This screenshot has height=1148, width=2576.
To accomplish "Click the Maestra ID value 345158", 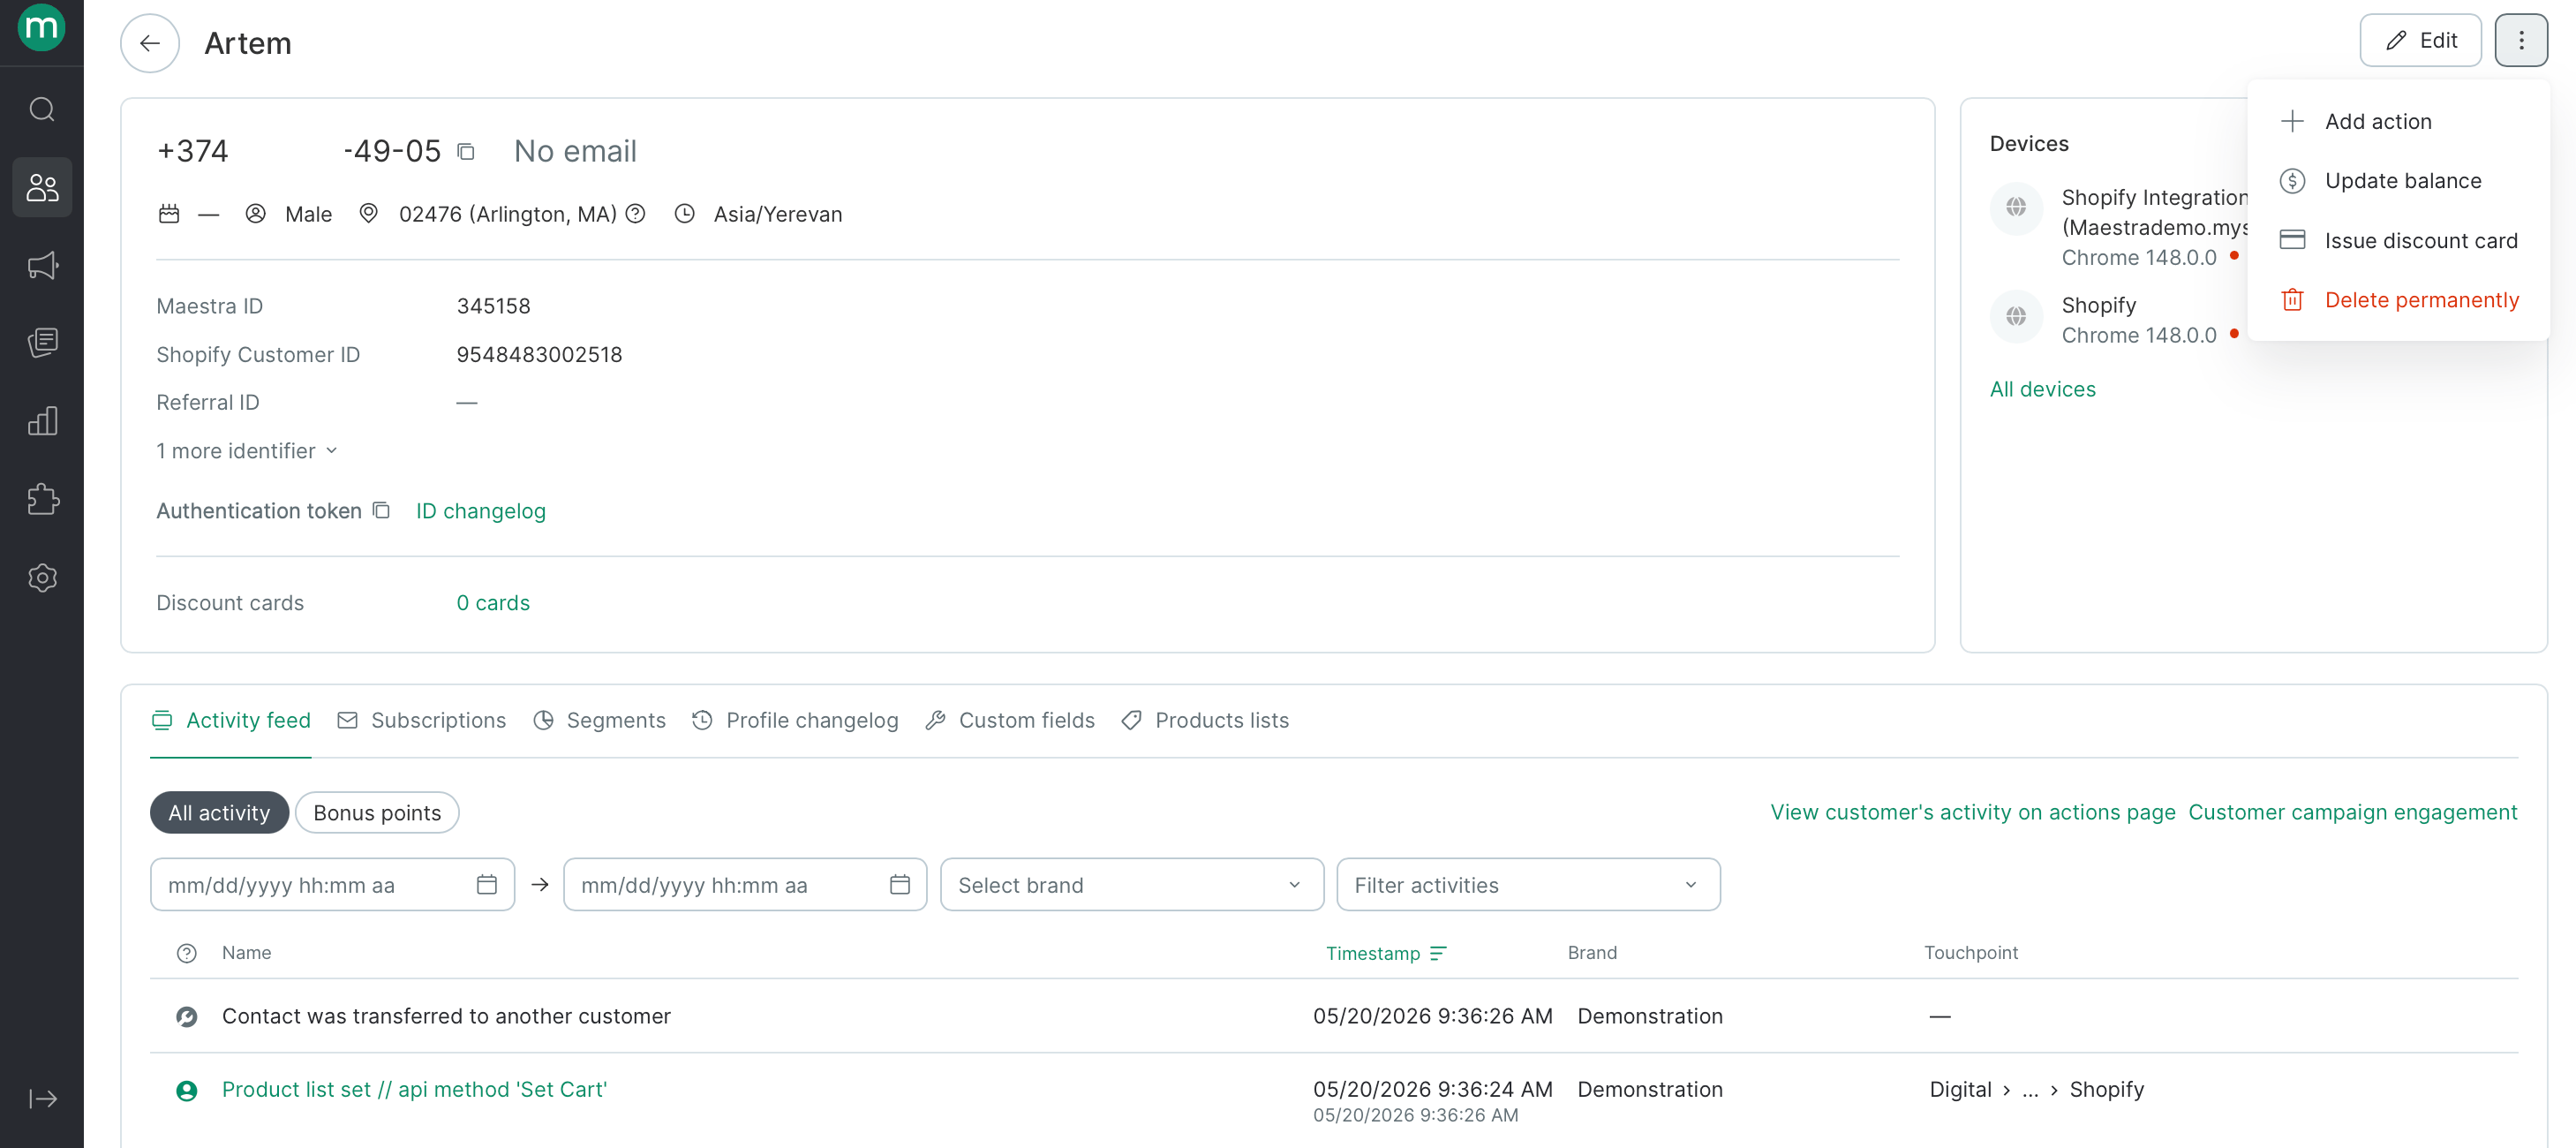I will click(x=493, y=306).
